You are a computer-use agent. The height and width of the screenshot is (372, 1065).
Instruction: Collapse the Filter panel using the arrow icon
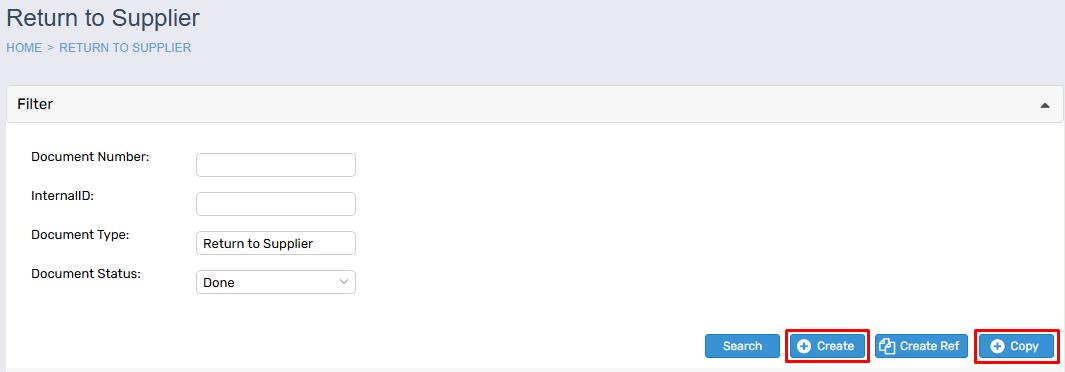1045,105
